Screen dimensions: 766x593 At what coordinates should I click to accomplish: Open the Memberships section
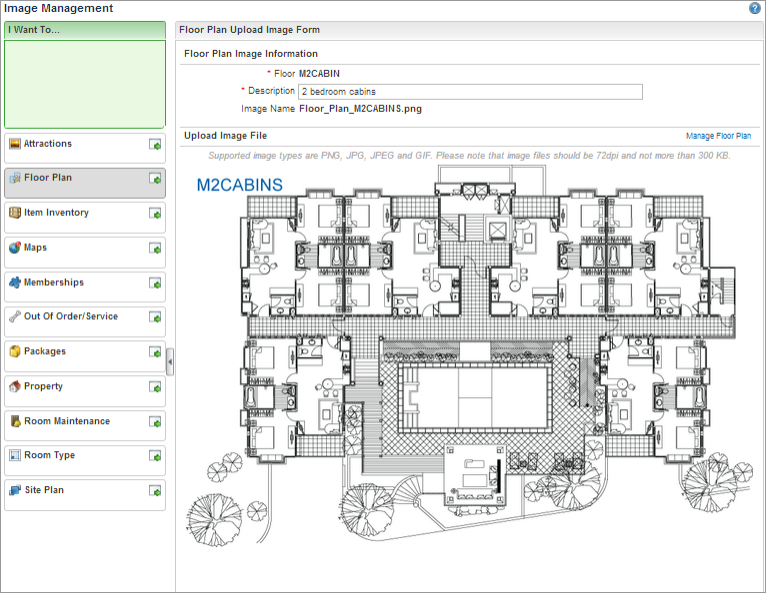pyautogui.click(x=85, y=287)
